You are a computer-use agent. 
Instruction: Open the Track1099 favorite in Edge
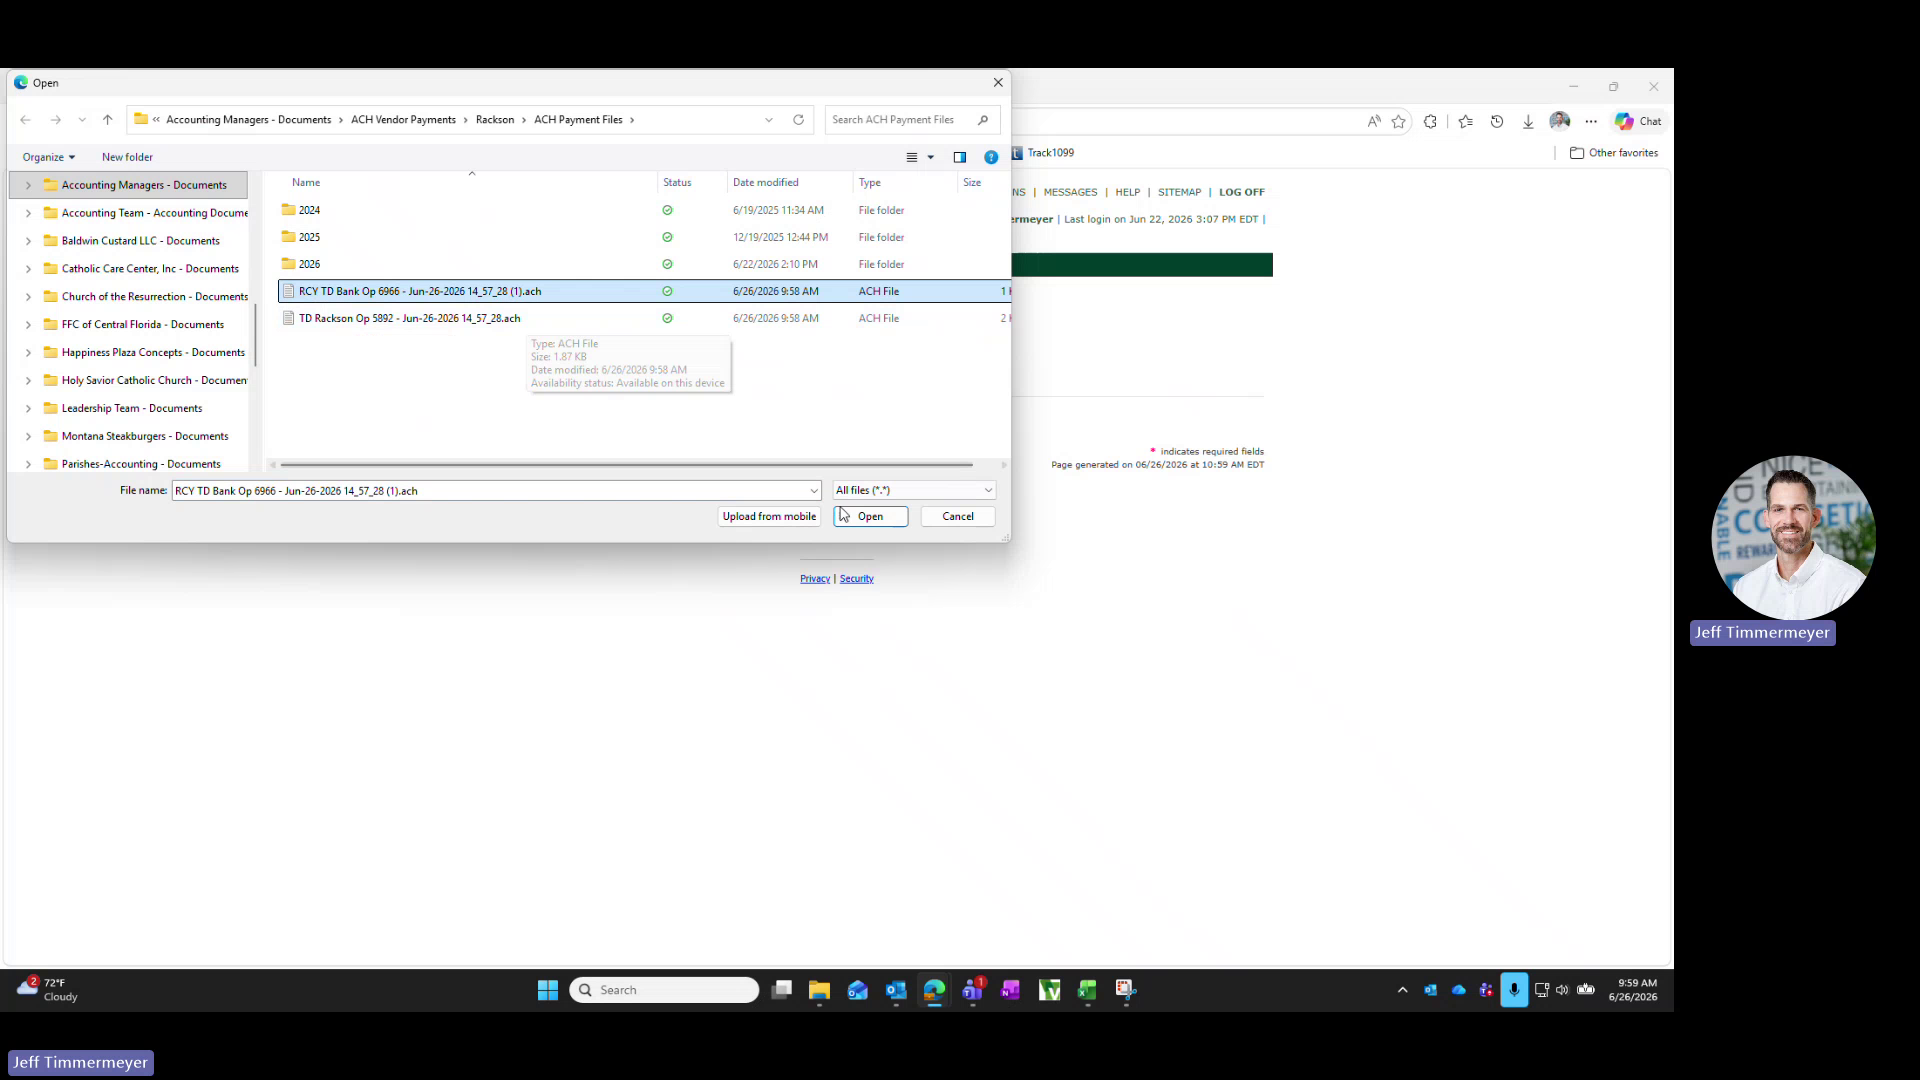coord(1042,153)
